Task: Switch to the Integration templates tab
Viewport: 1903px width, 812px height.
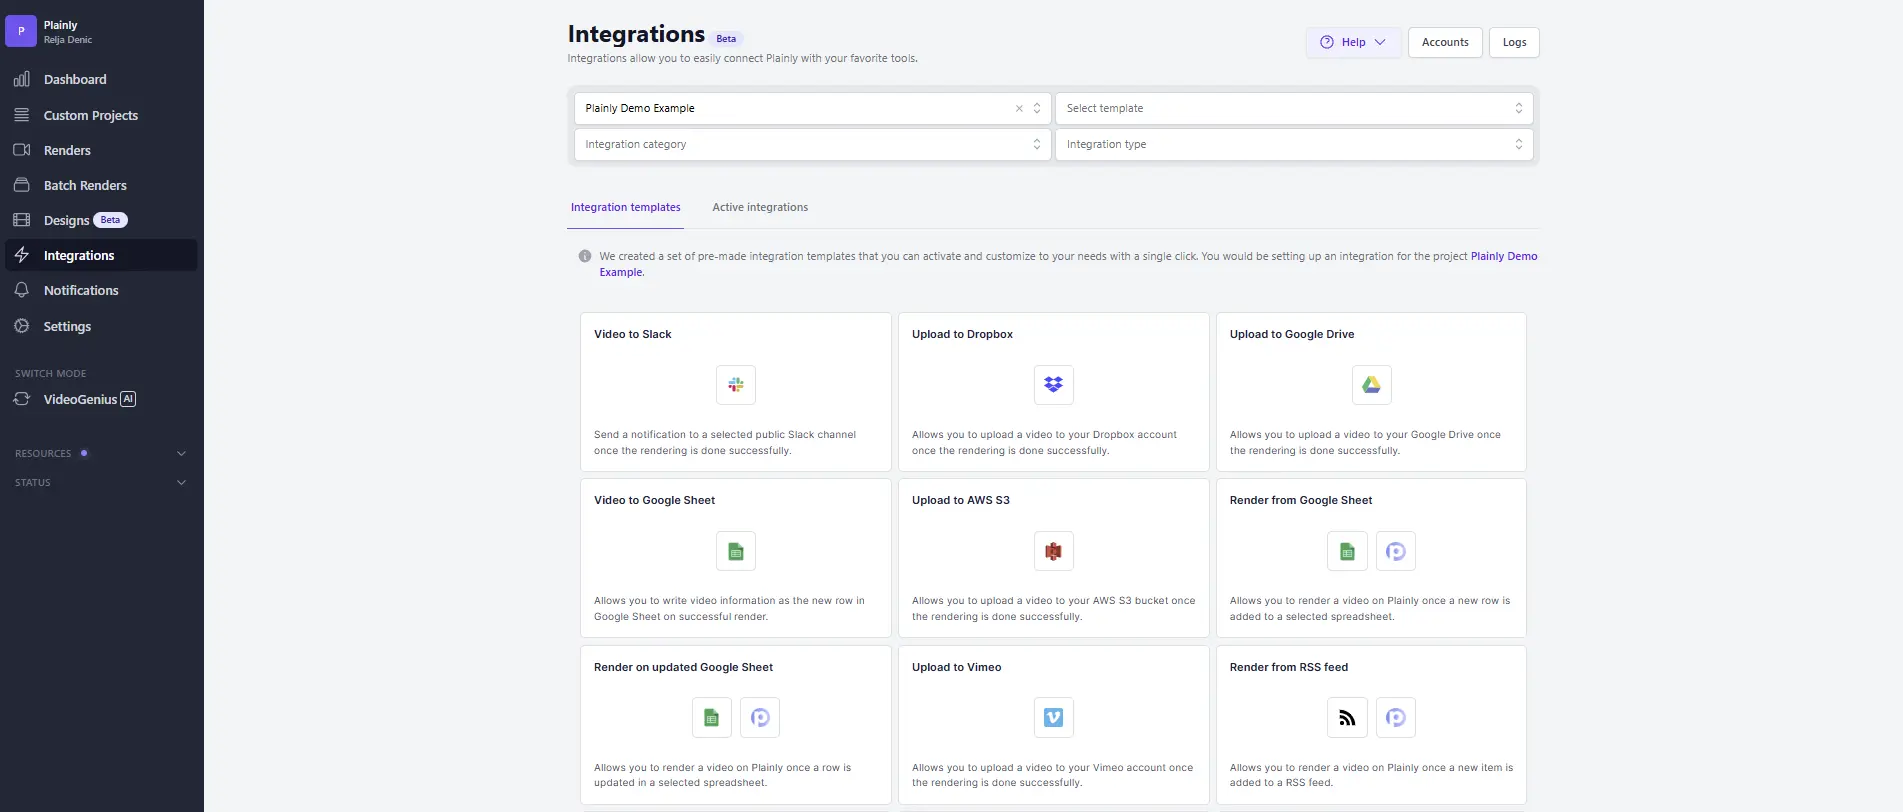Action: (626, 207)
